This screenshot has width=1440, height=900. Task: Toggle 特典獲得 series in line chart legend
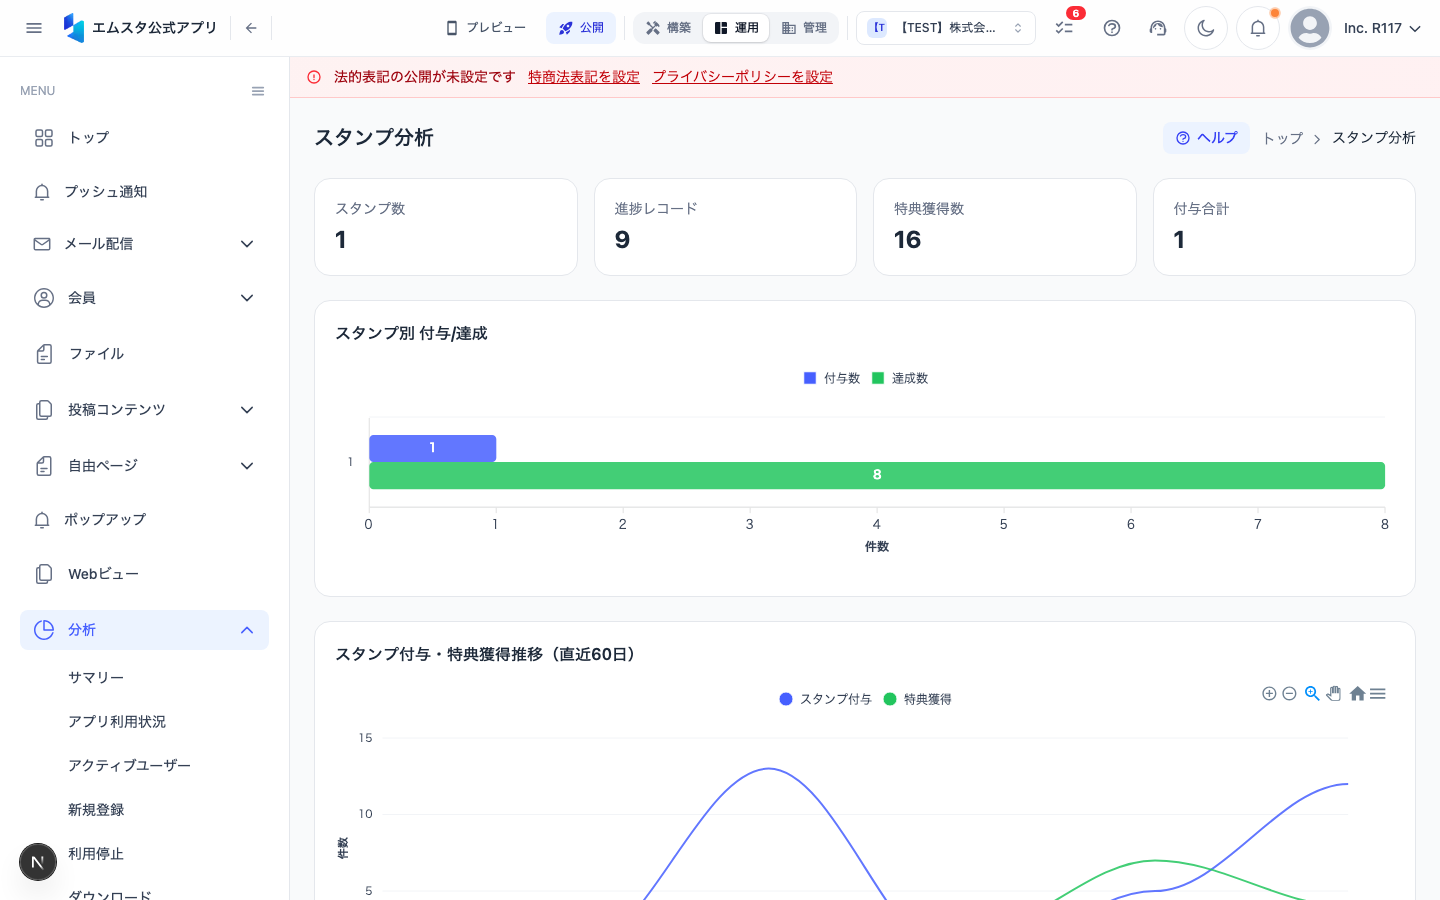coord(918,699)
